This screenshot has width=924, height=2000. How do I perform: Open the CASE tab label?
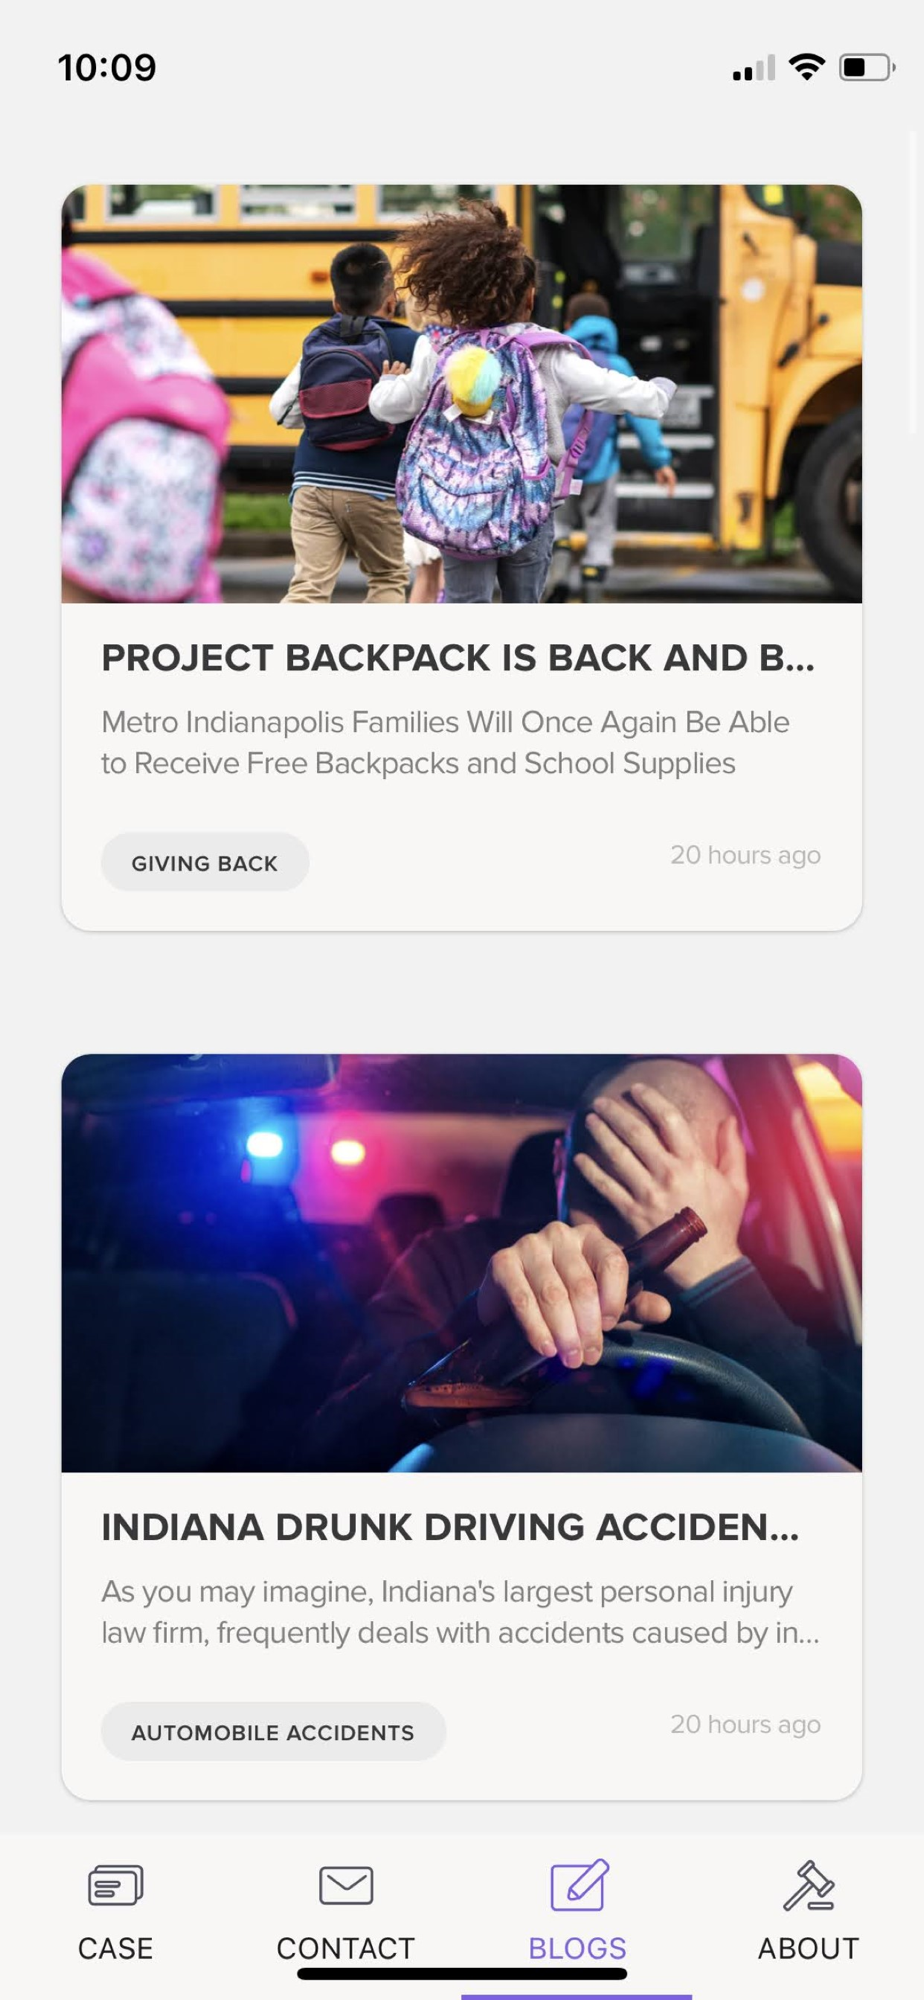click(116, 1948)
